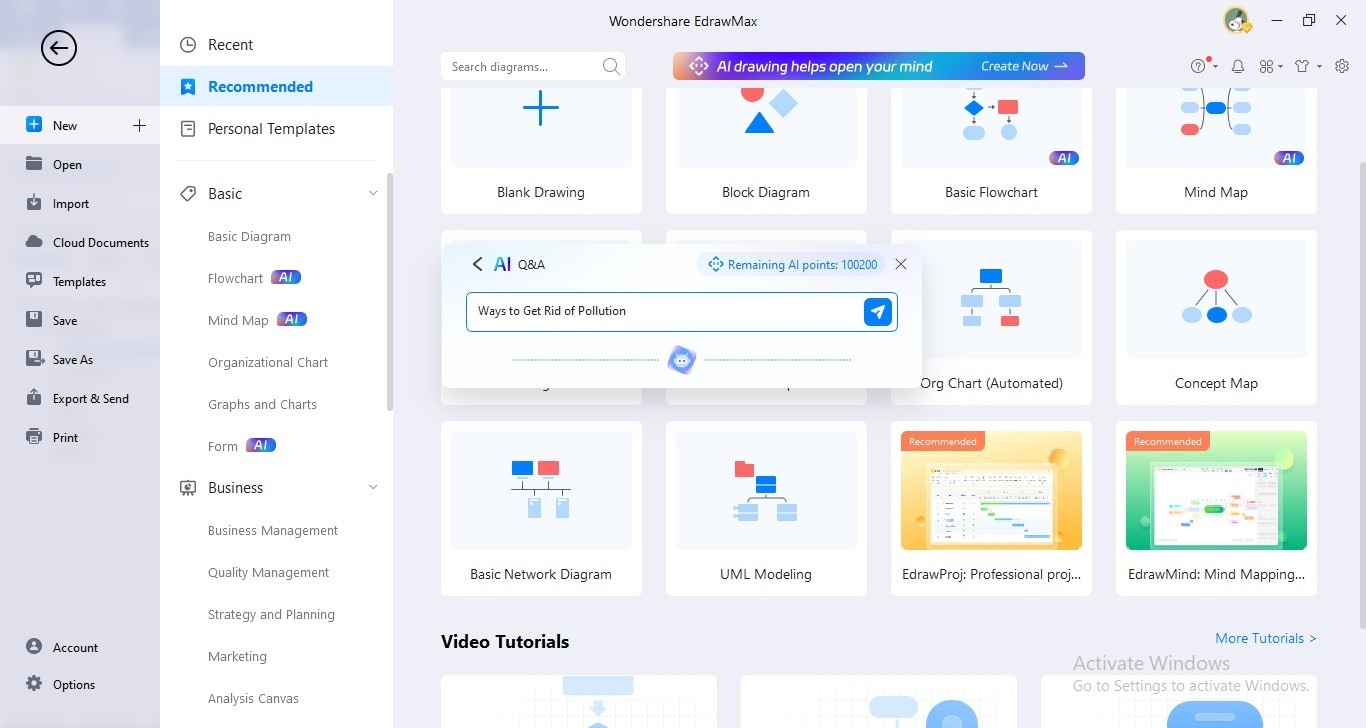
Task: Click the sidebar category scrollbar
Action: (x=390, y=292)
